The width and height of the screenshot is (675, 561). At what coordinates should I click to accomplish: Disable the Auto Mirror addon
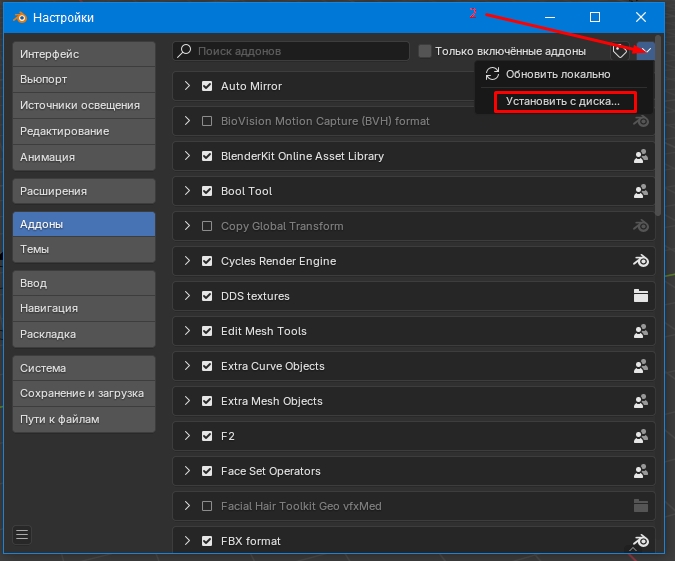[x=207, y=86]
